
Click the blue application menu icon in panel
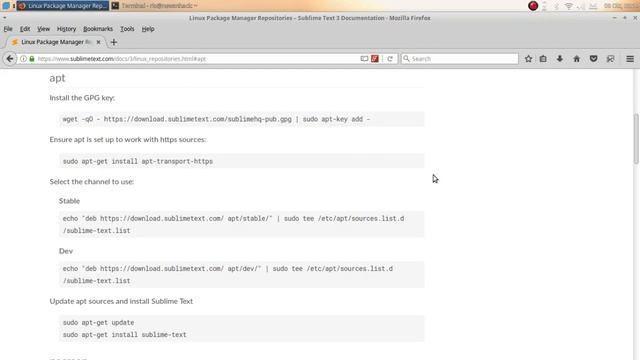click(6, 6)
